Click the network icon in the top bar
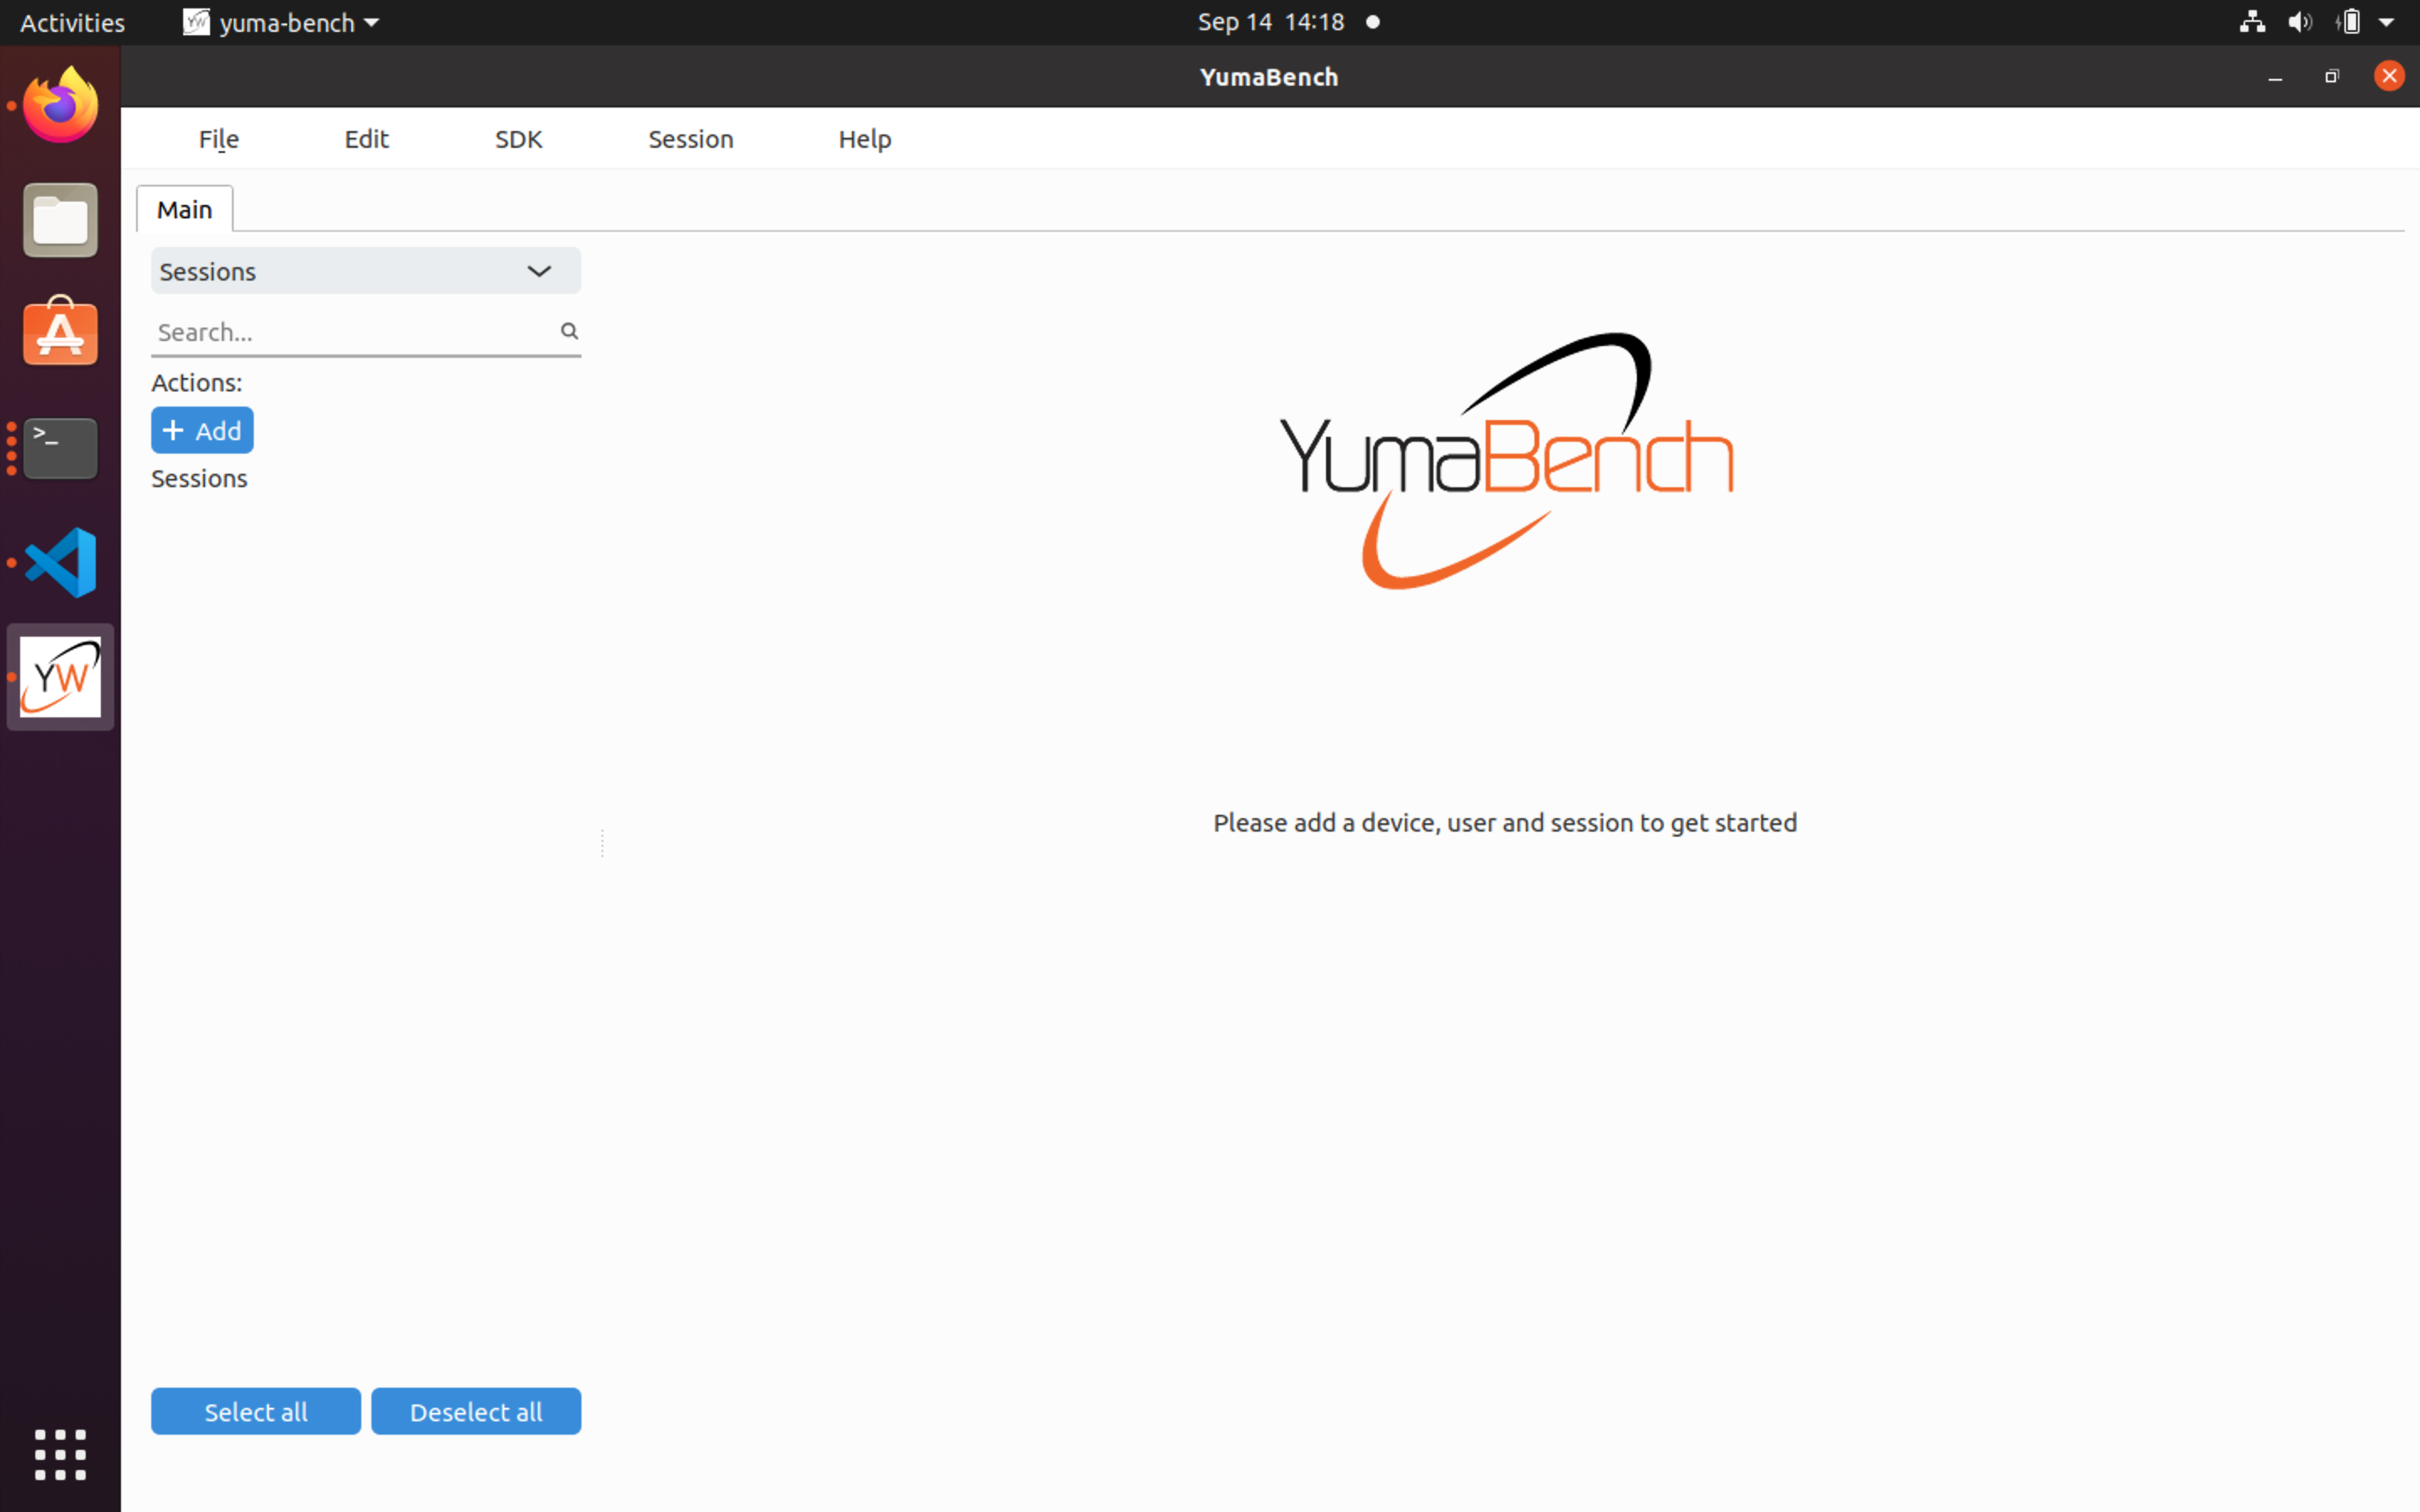The height and width of the screenshot is (1512, 2420). click(x=2251, y=21)
